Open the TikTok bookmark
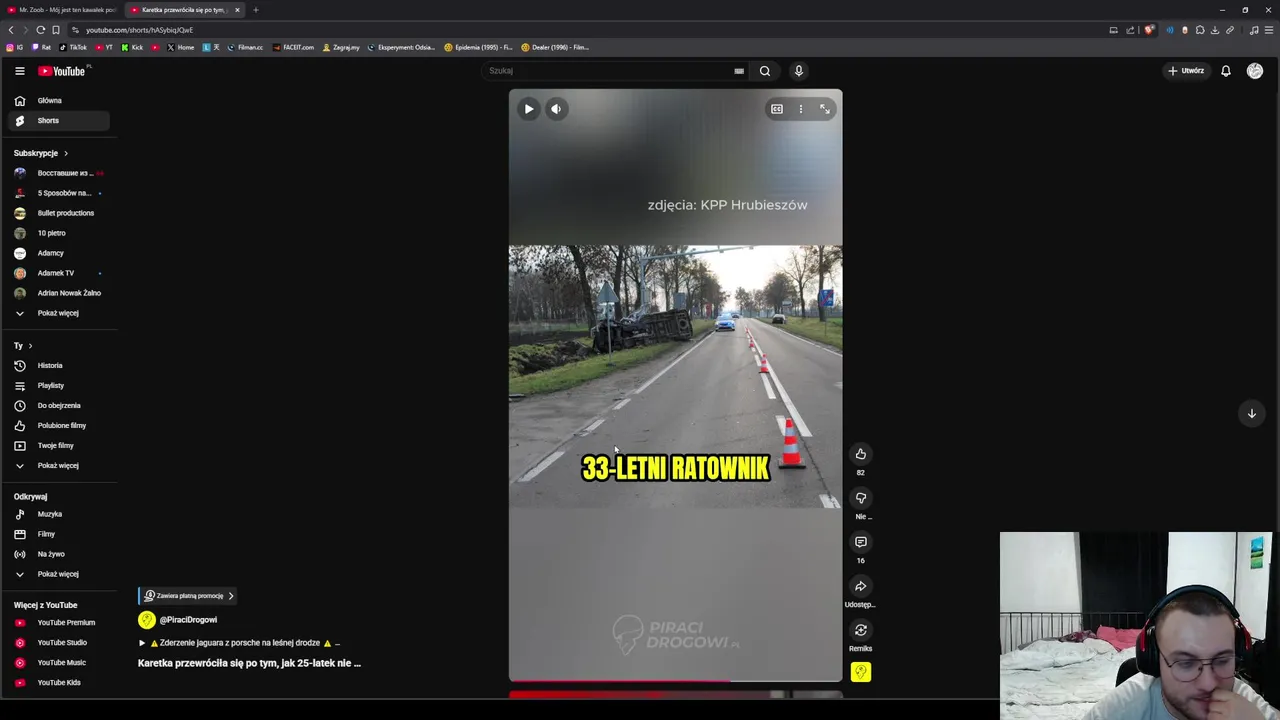 click(73, 47)
